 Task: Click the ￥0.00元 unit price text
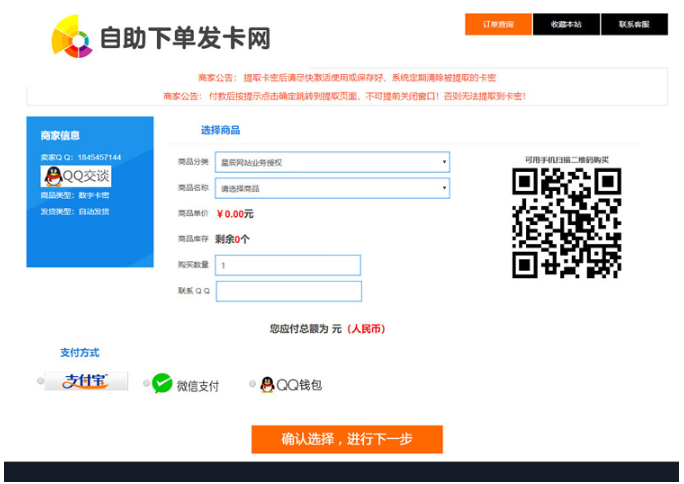coord(235,214)
